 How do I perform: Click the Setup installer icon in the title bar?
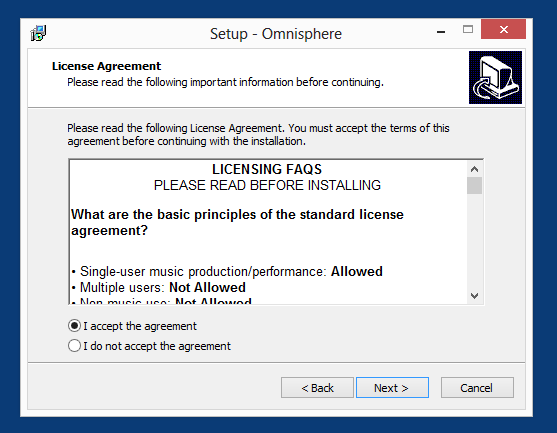click(x=38, y=33)
